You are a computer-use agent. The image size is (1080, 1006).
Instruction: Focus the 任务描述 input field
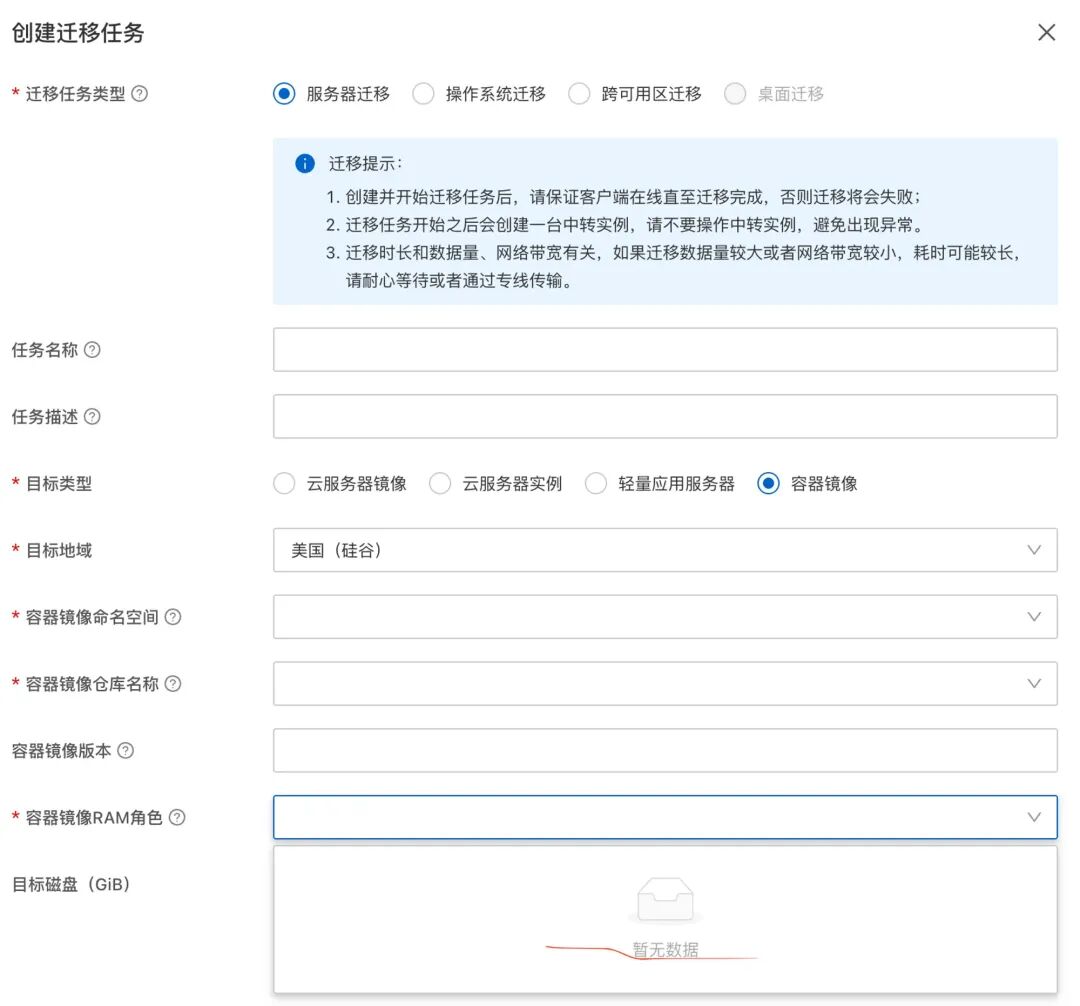(665, 417)
